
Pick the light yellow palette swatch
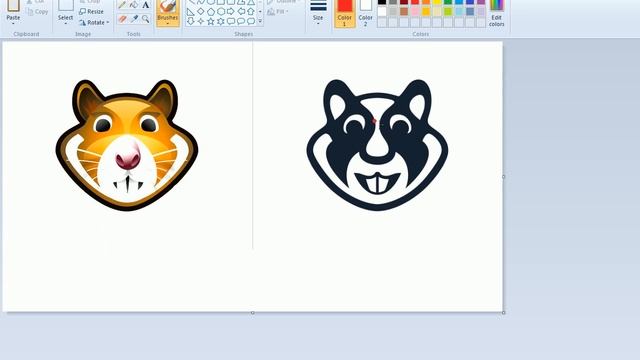coord(437,11)
